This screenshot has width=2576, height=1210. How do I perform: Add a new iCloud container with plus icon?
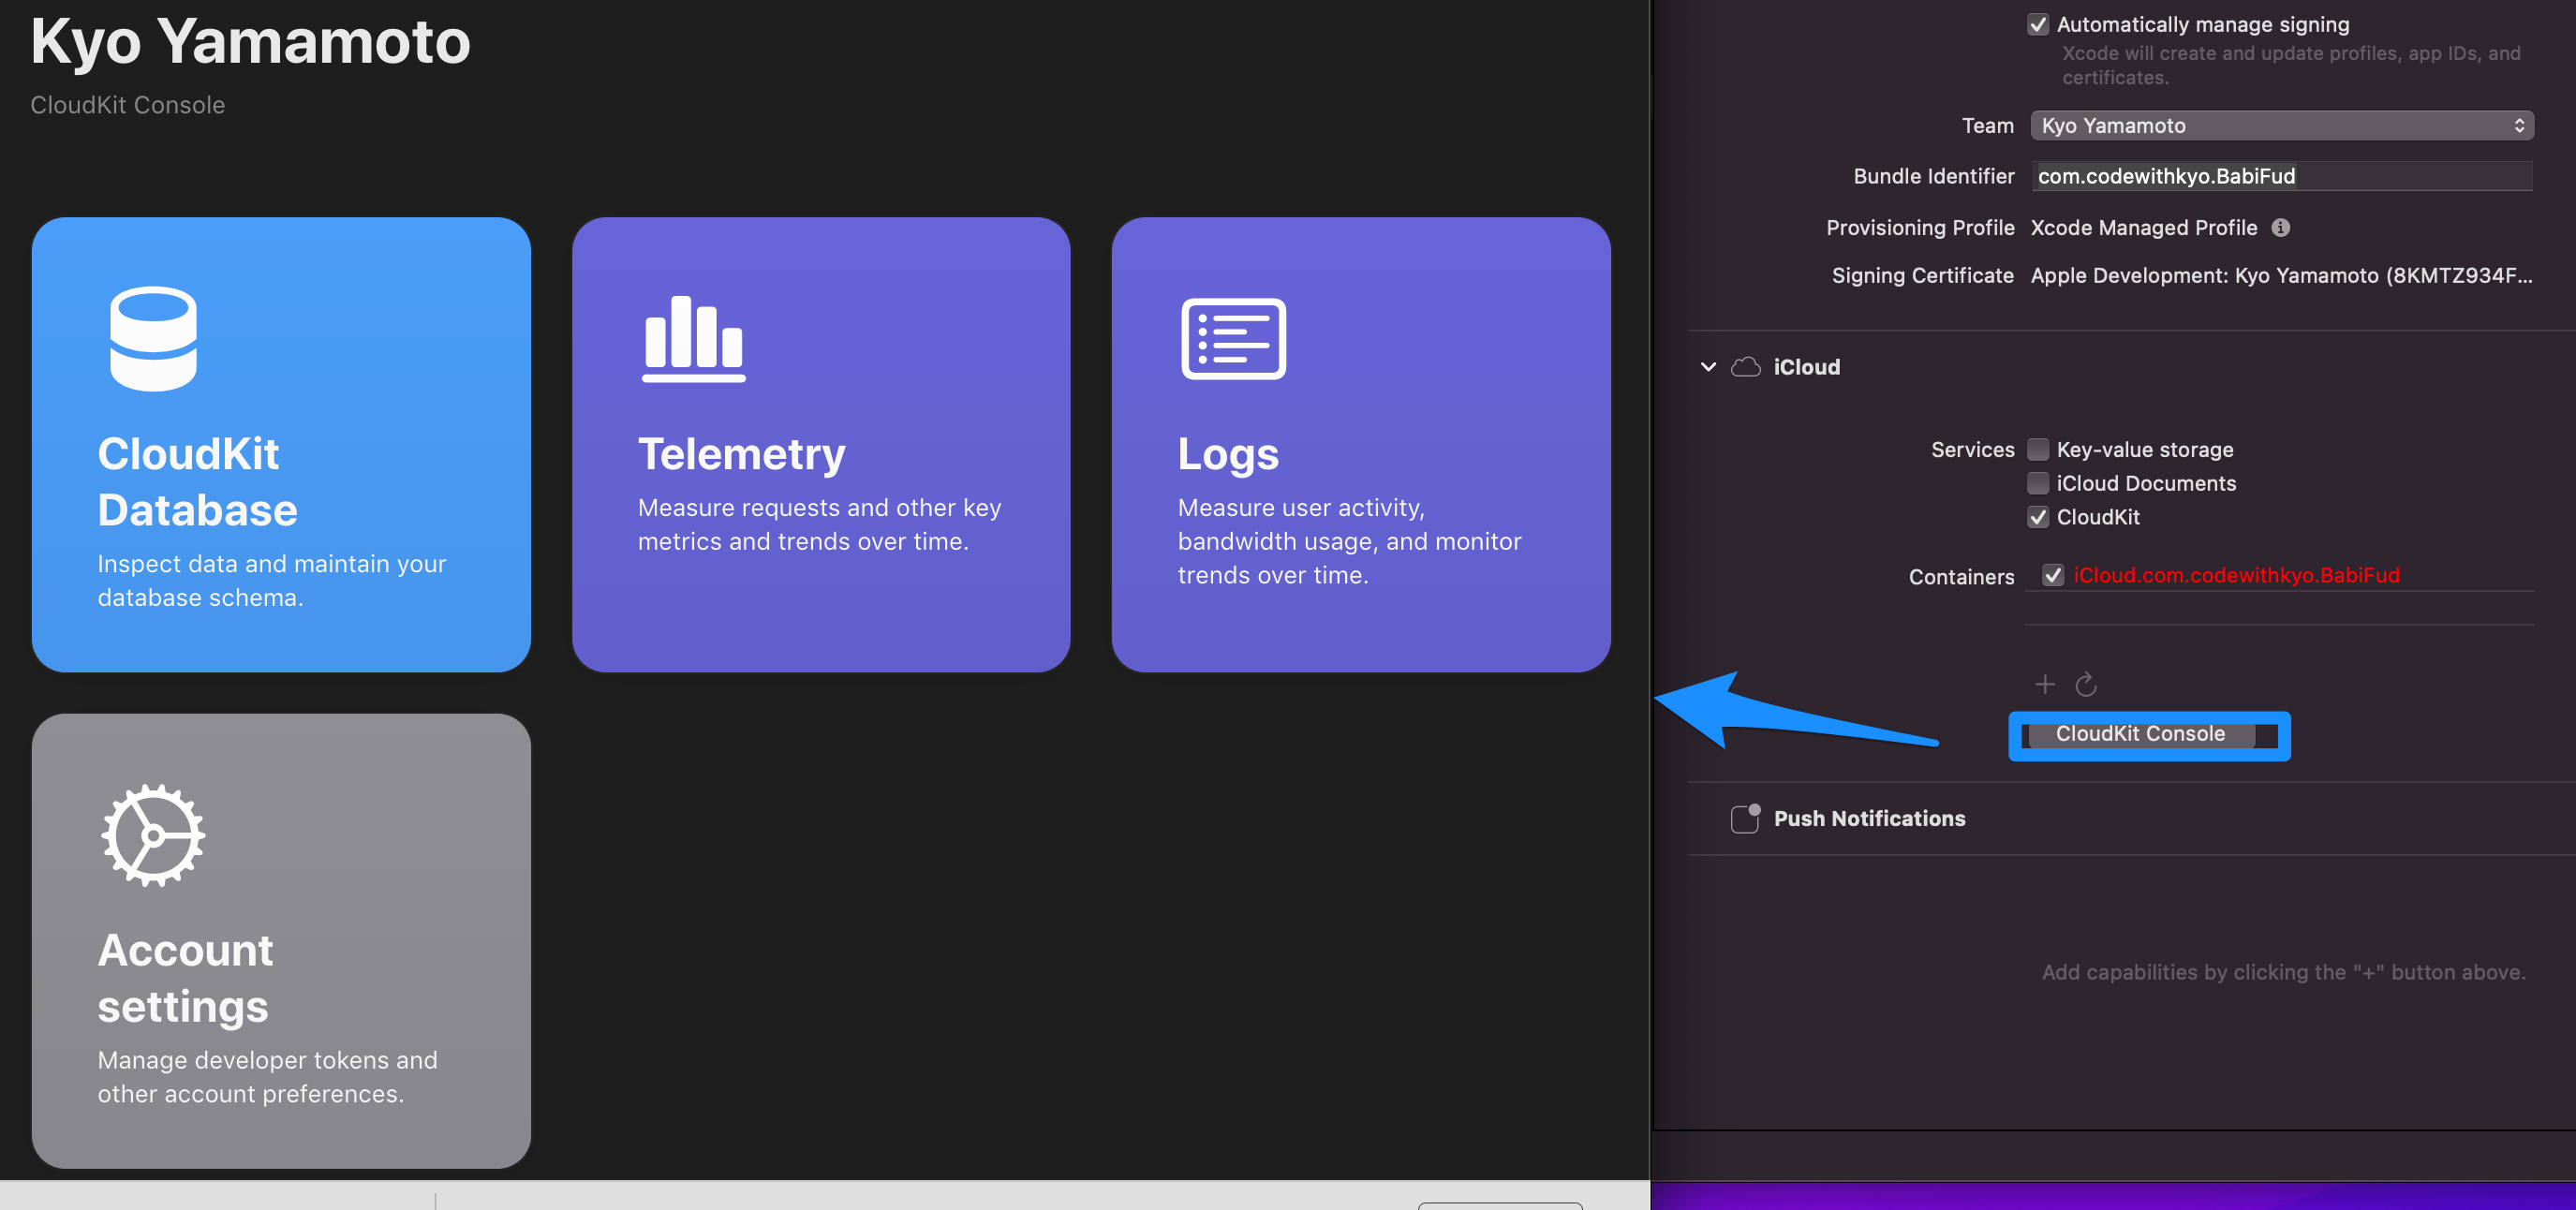pos(2045,684)
